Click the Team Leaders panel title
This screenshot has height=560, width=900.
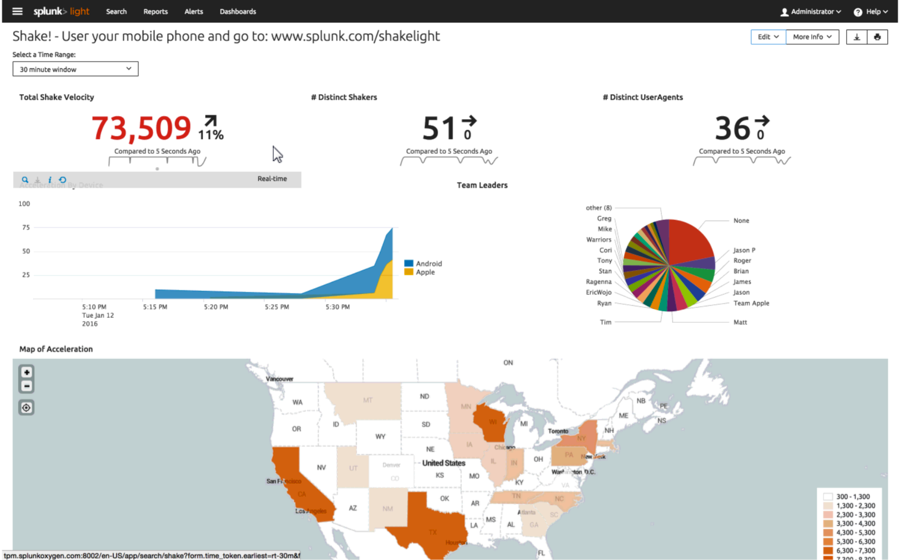482,185
